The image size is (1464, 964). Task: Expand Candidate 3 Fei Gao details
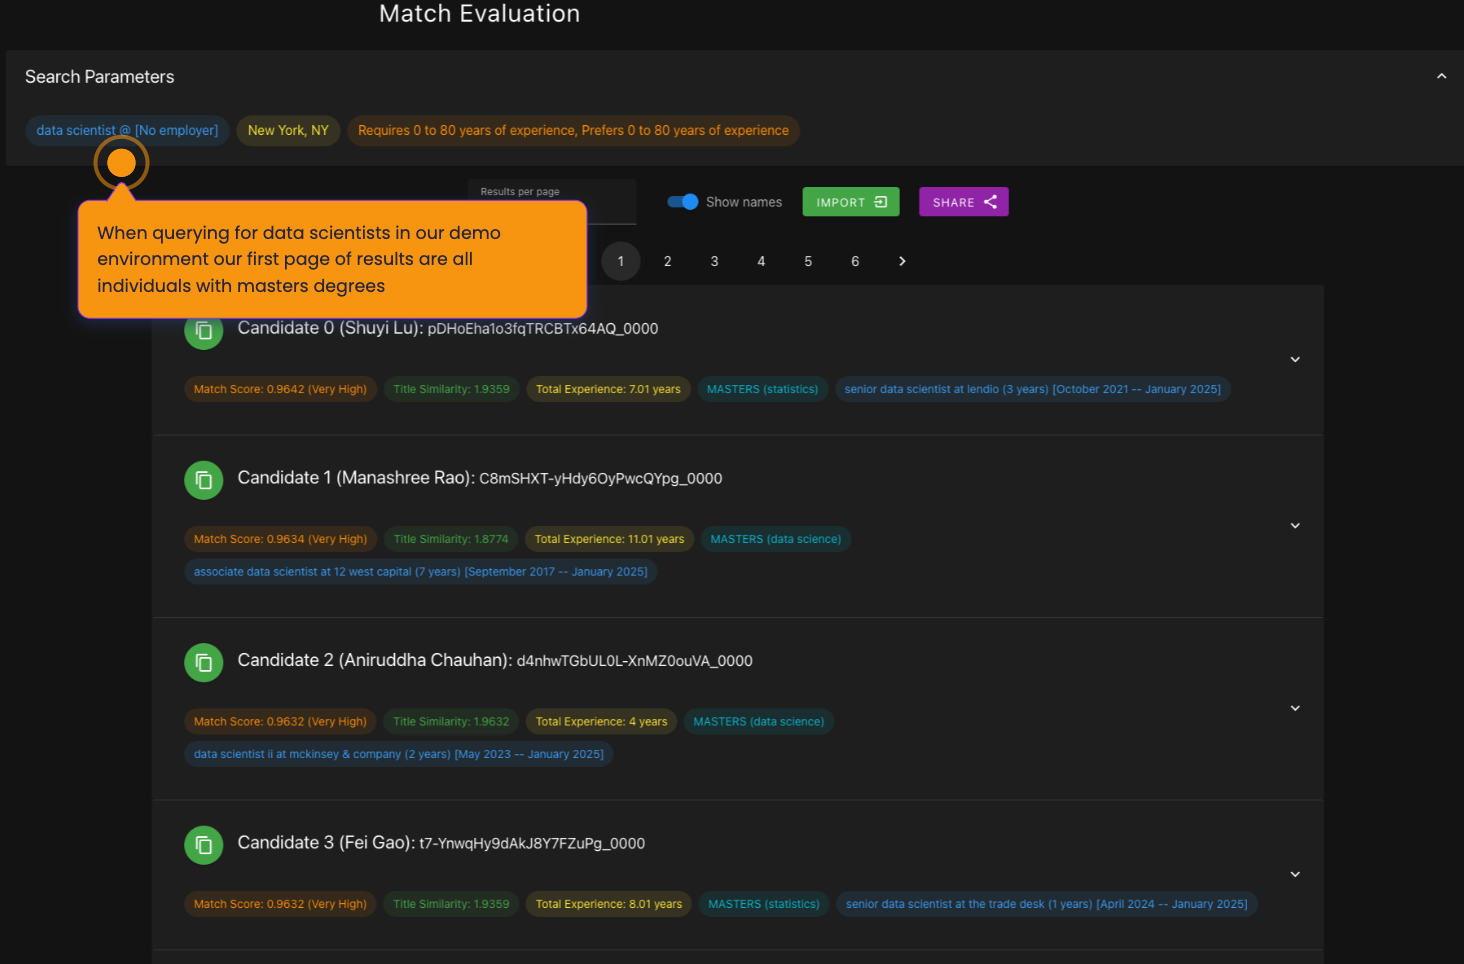(1295, 874)
